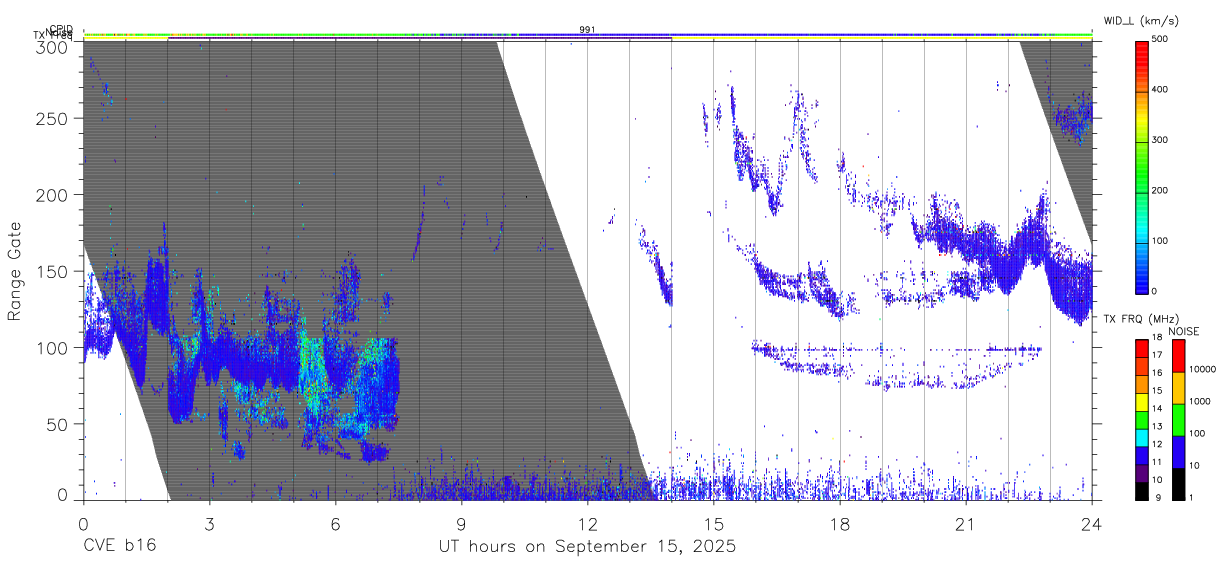Click the "1" label on NOISE legend
The width and height of the screenshot is (1228, 567).
point(1192,497)
